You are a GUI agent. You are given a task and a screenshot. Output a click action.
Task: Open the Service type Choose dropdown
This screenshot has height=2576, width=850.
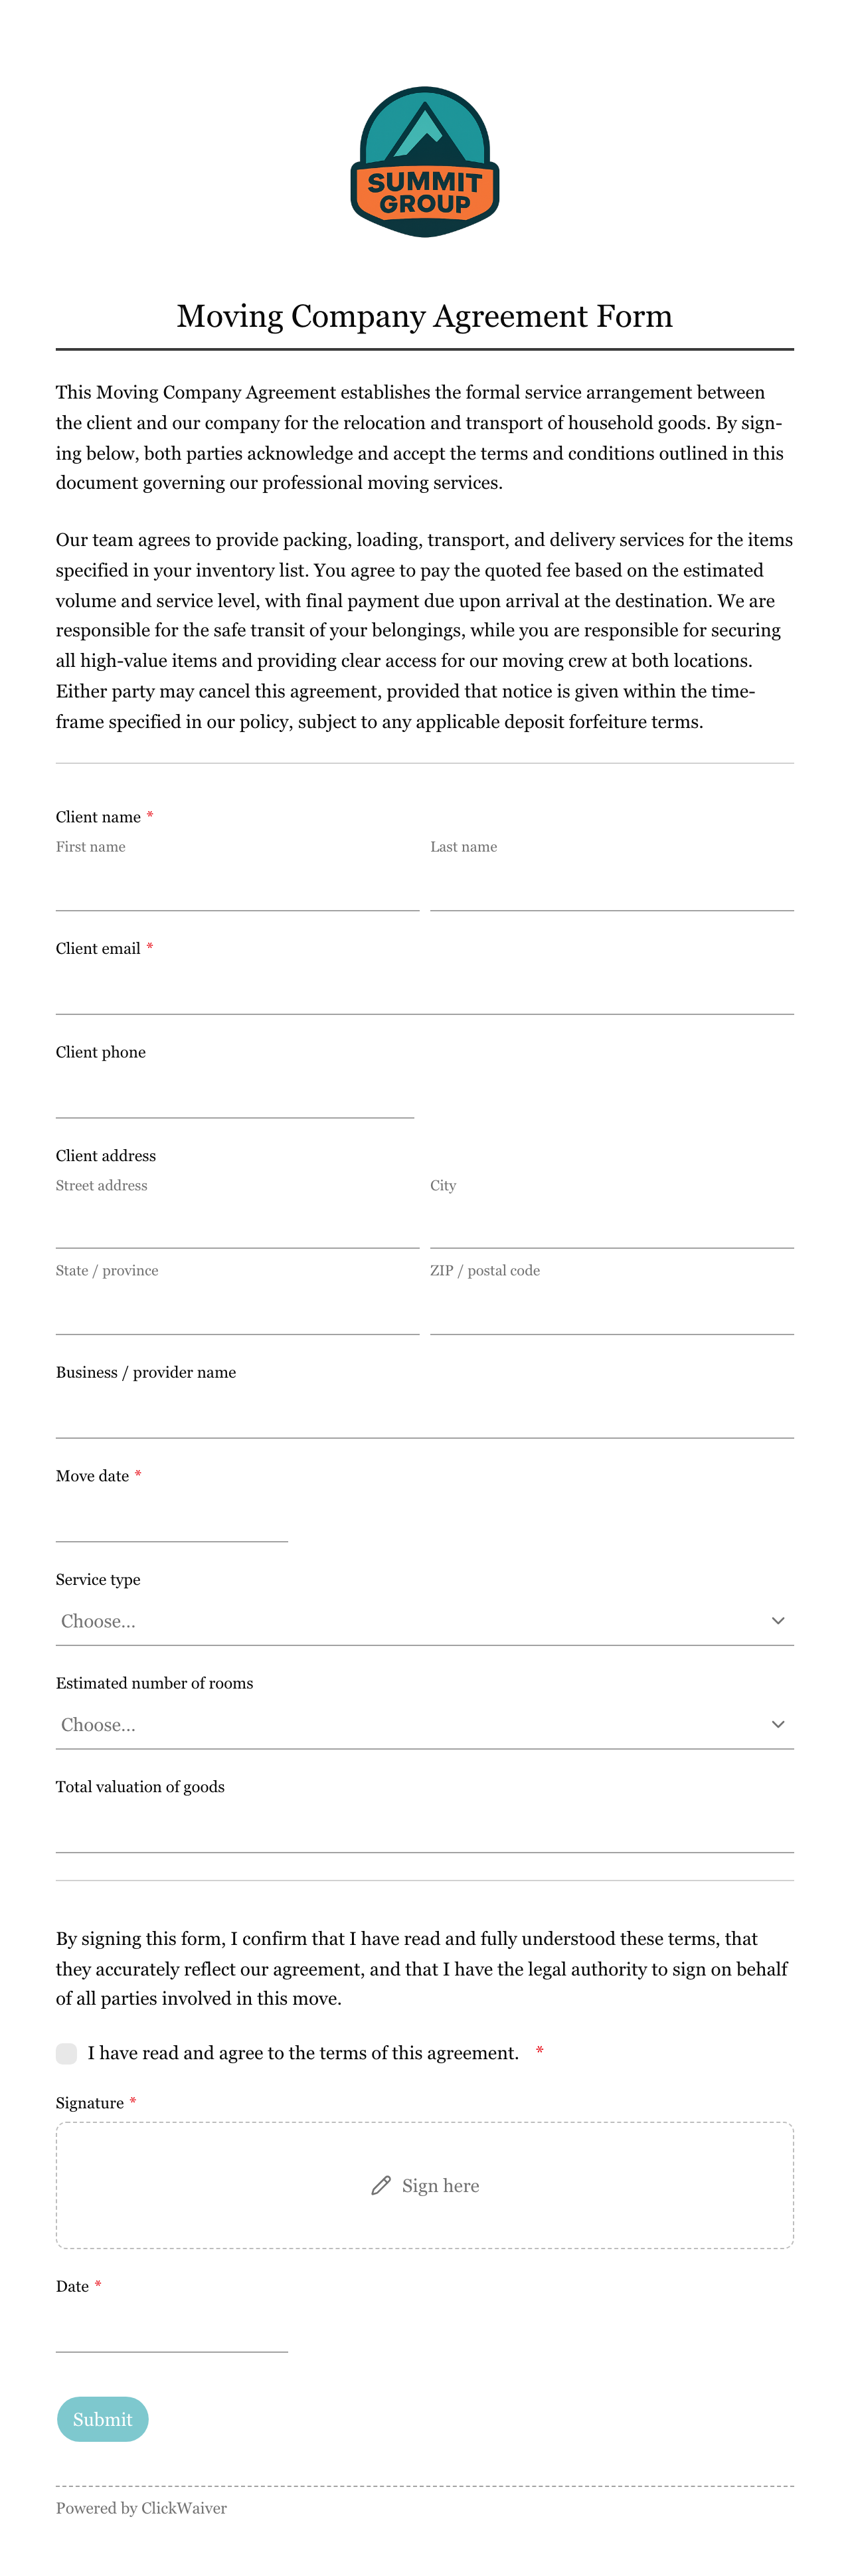[425, 1621]
